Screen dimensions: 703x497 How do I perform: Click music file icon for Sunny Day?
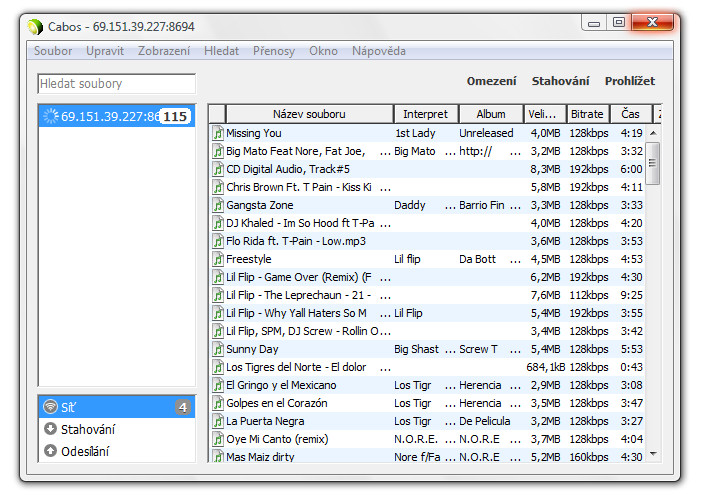[x=218, y=349]
